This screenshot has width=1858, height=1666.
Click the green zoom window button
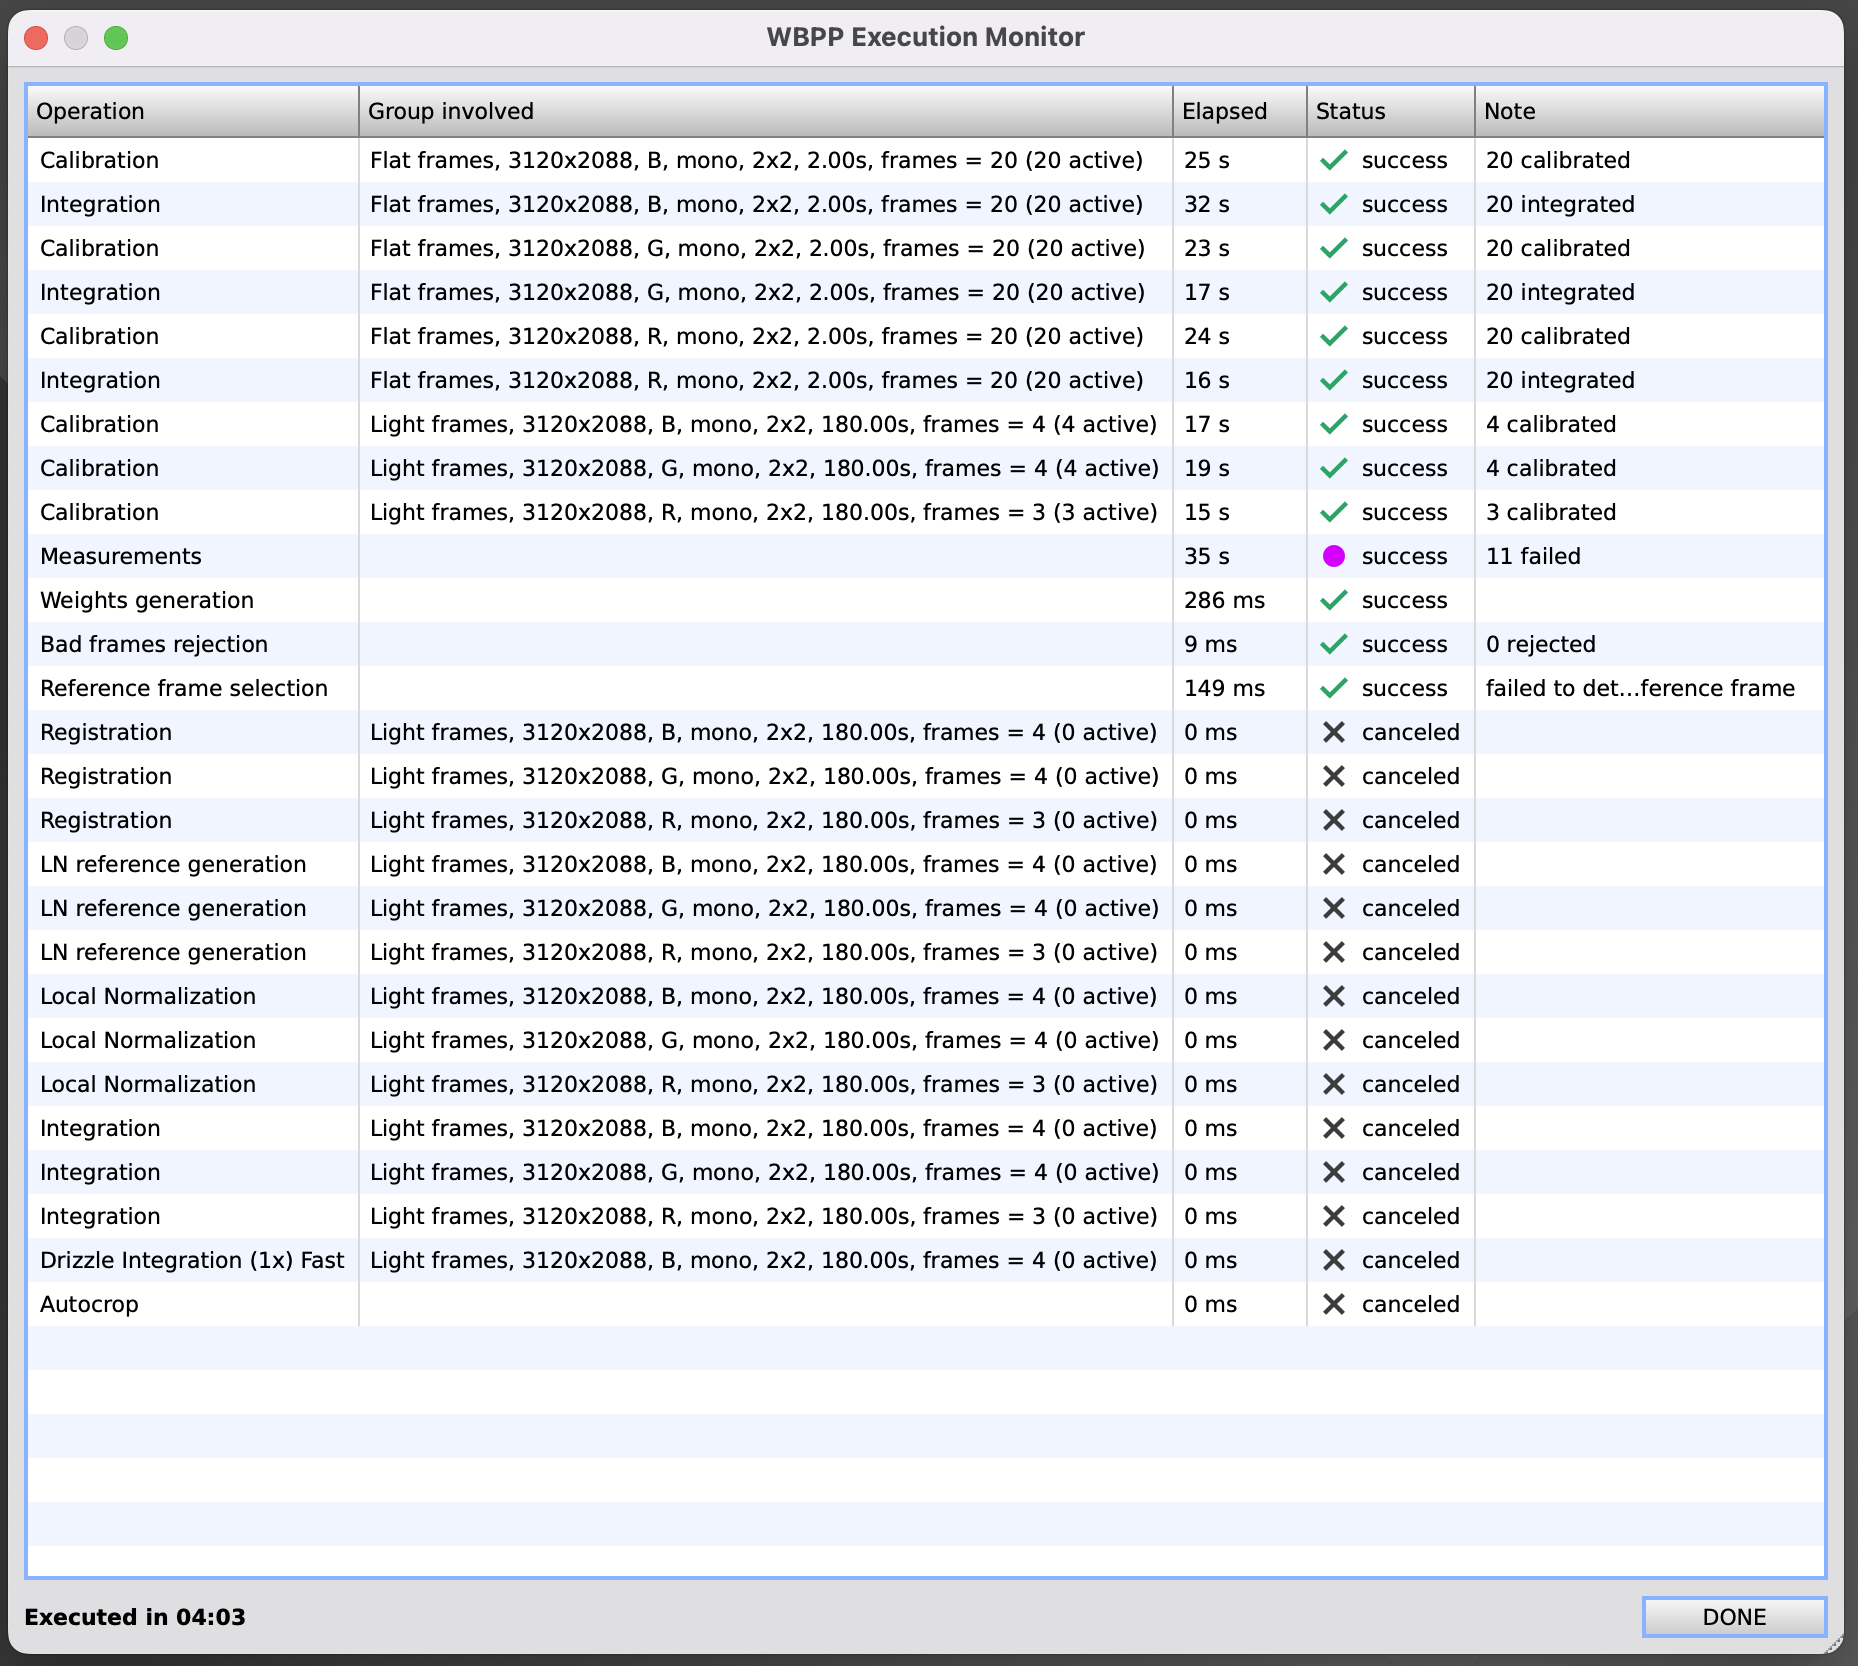point(116,38)
